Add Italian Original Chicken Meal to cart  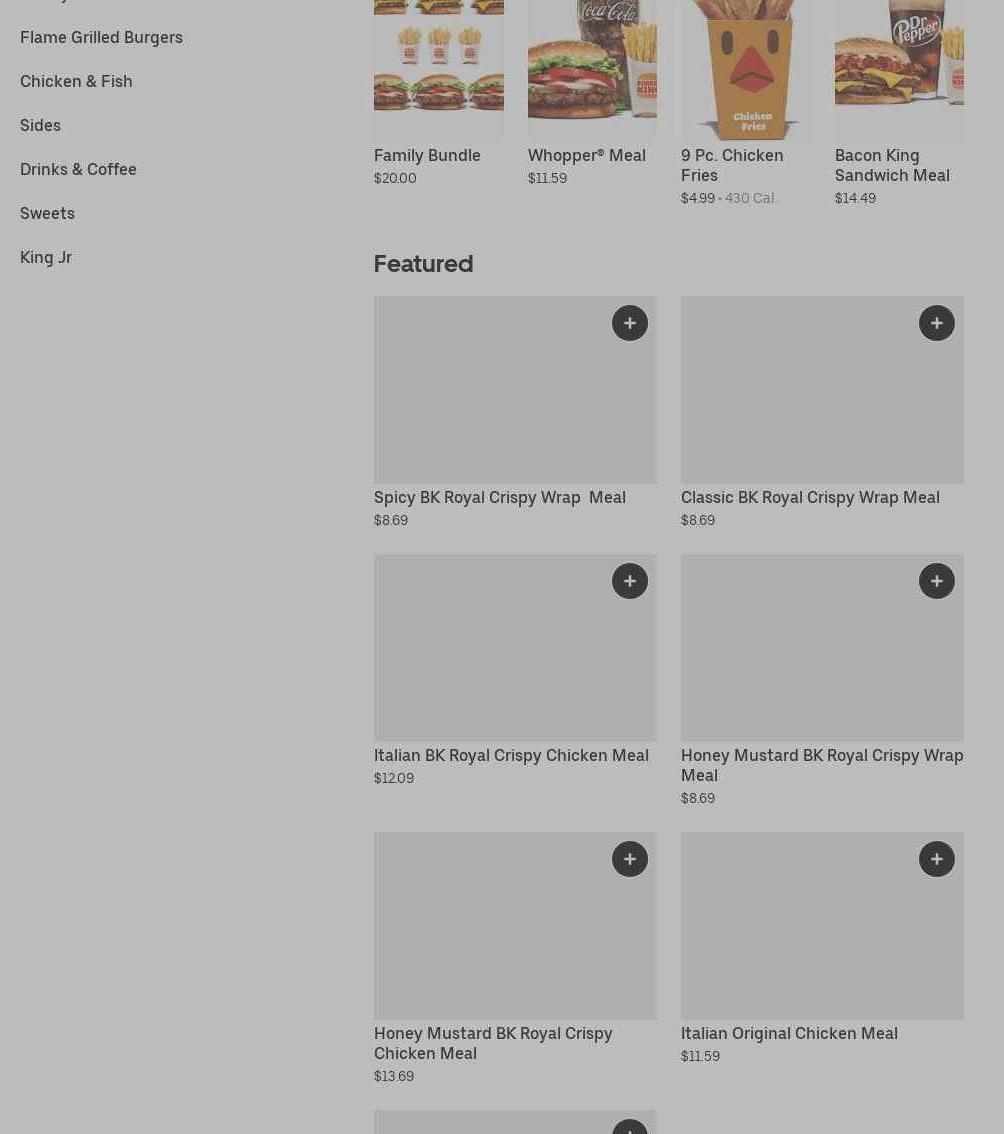click(x=937, y=858)
